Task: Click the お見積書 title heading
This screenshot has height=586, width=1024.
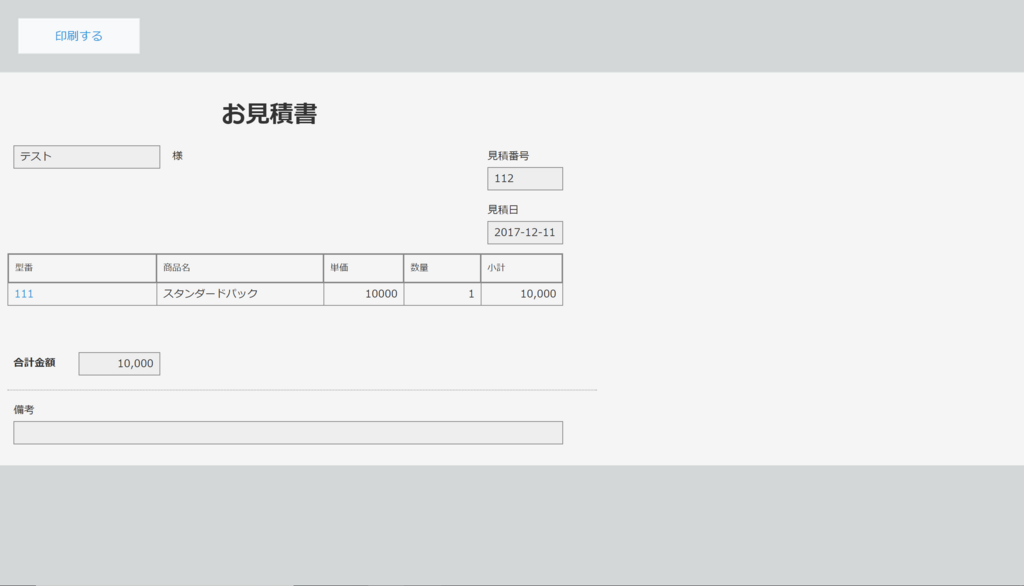Action: click(x=269, y=114)
